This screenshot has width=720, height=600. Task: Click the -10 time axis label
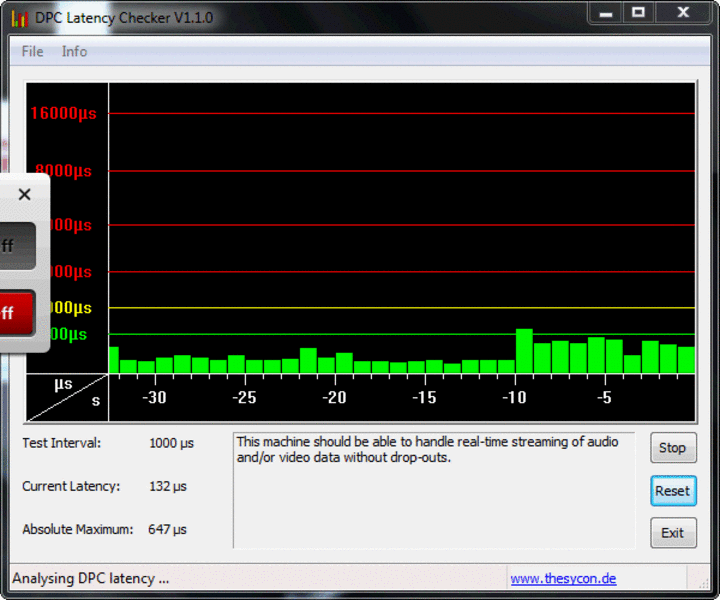coord(514,398)
